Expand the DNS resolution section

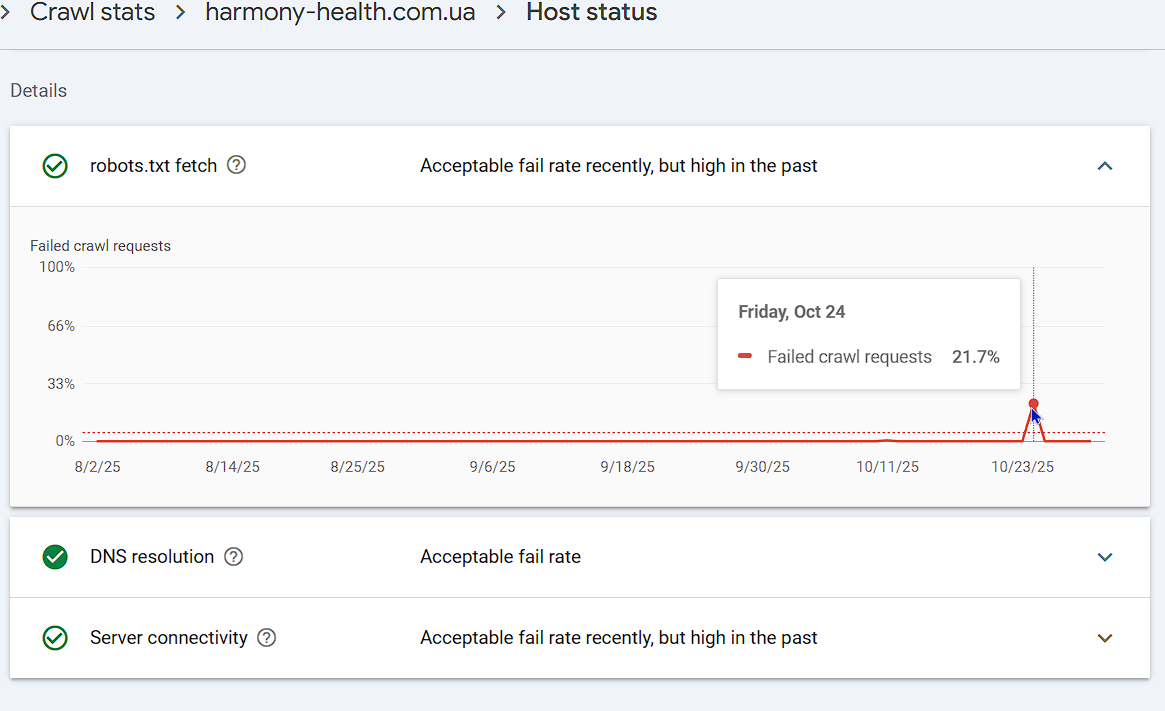[x=1104, y=557]
